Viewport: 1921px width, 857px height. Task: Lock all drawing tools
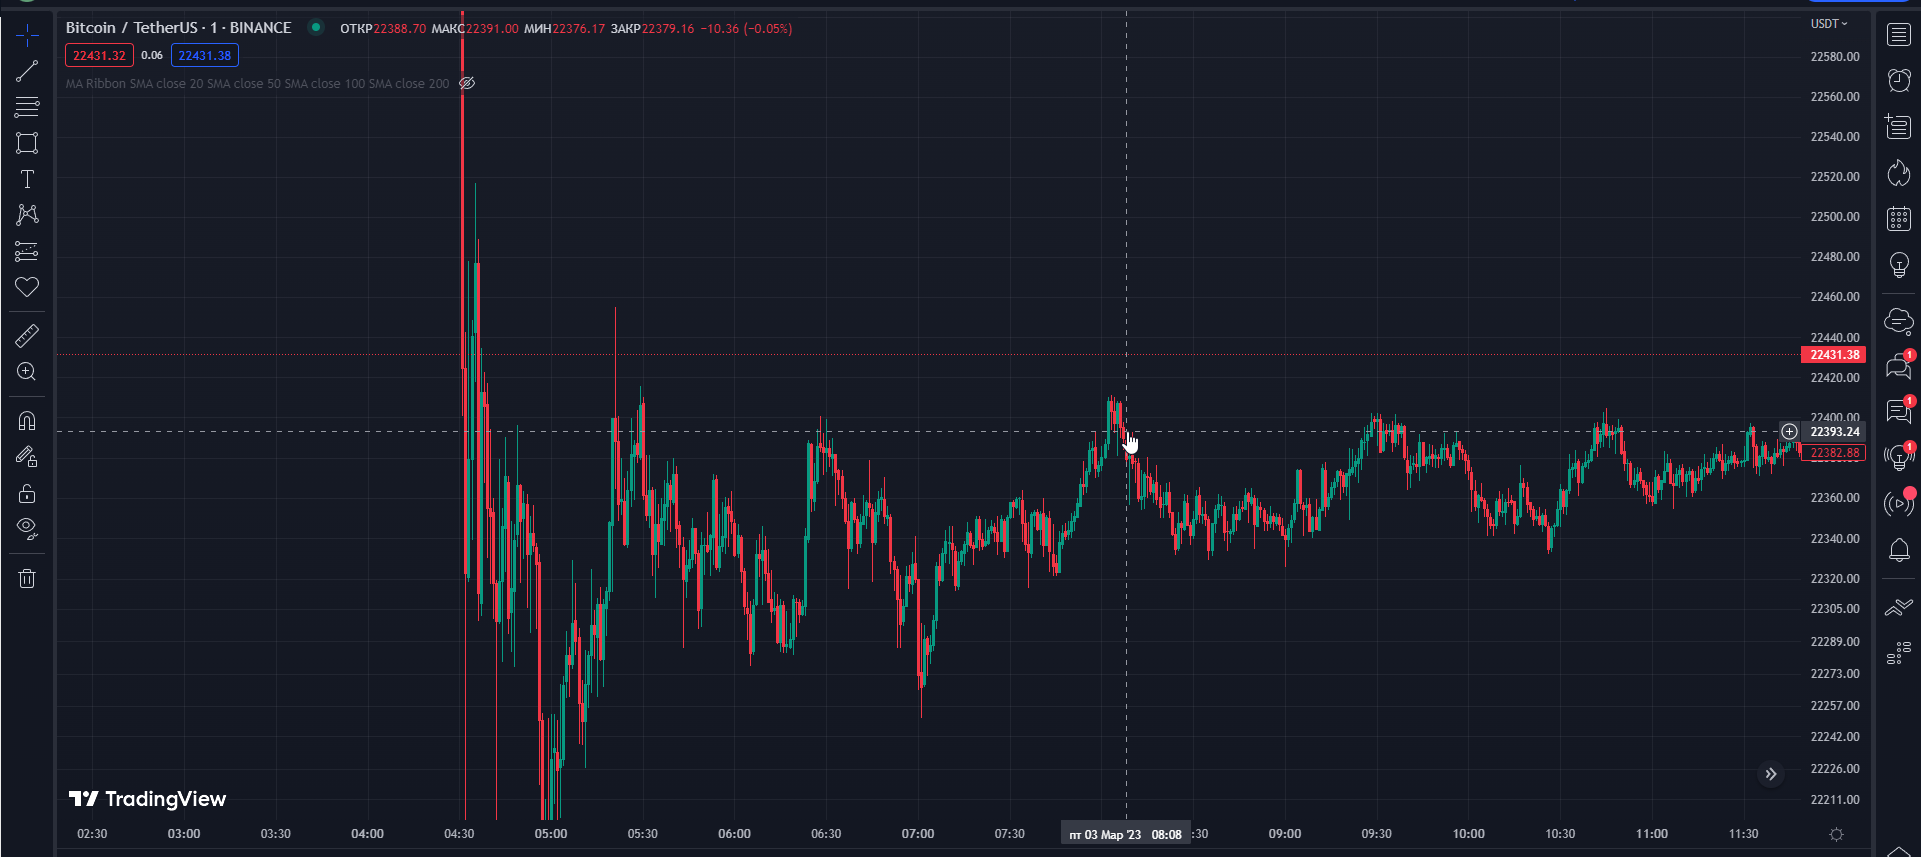[x=27, y=493]
